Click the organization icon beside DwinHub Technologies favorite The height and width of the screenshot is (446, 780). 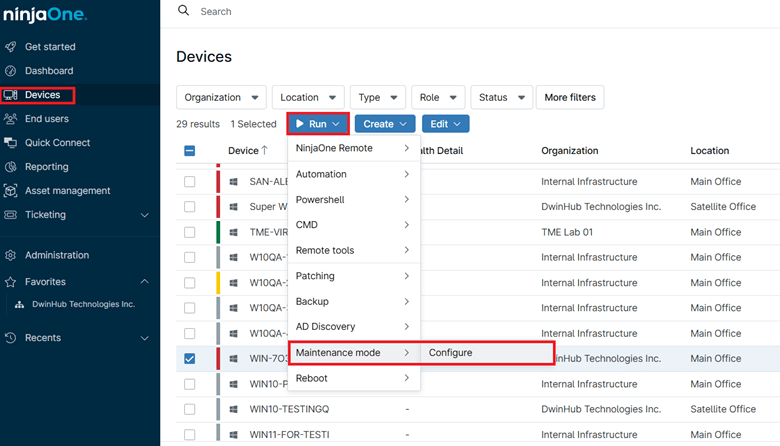tap(19, 304)
